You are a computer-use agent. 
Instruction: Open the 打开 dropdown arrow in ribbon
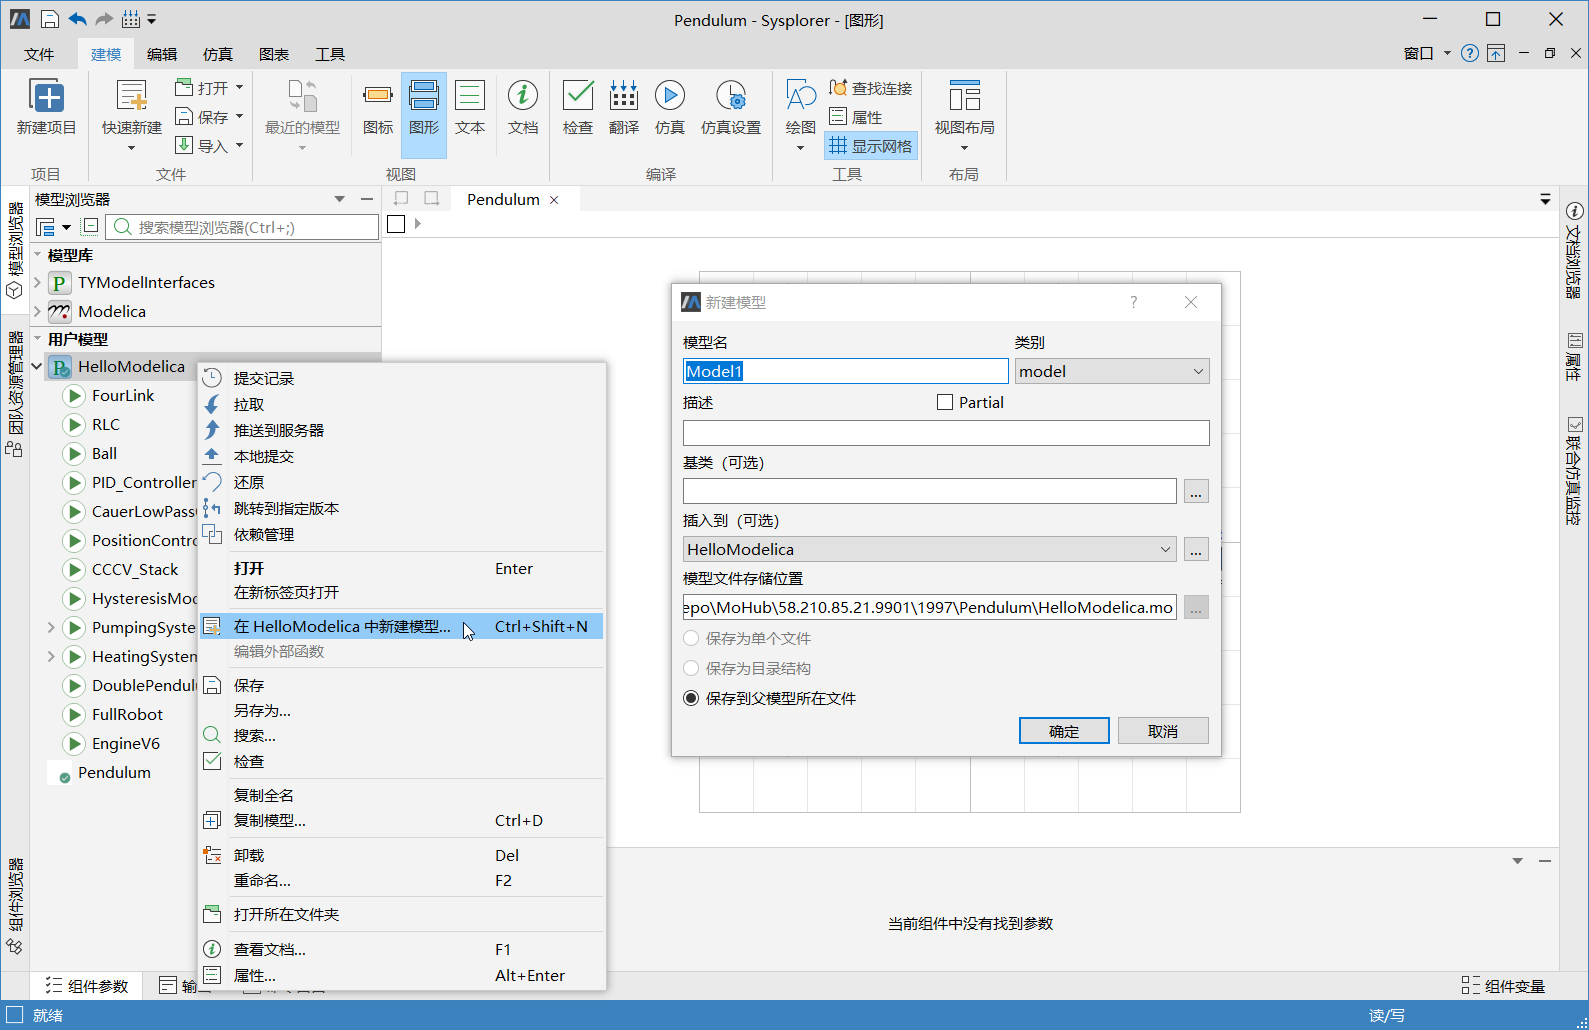point(240,88)
